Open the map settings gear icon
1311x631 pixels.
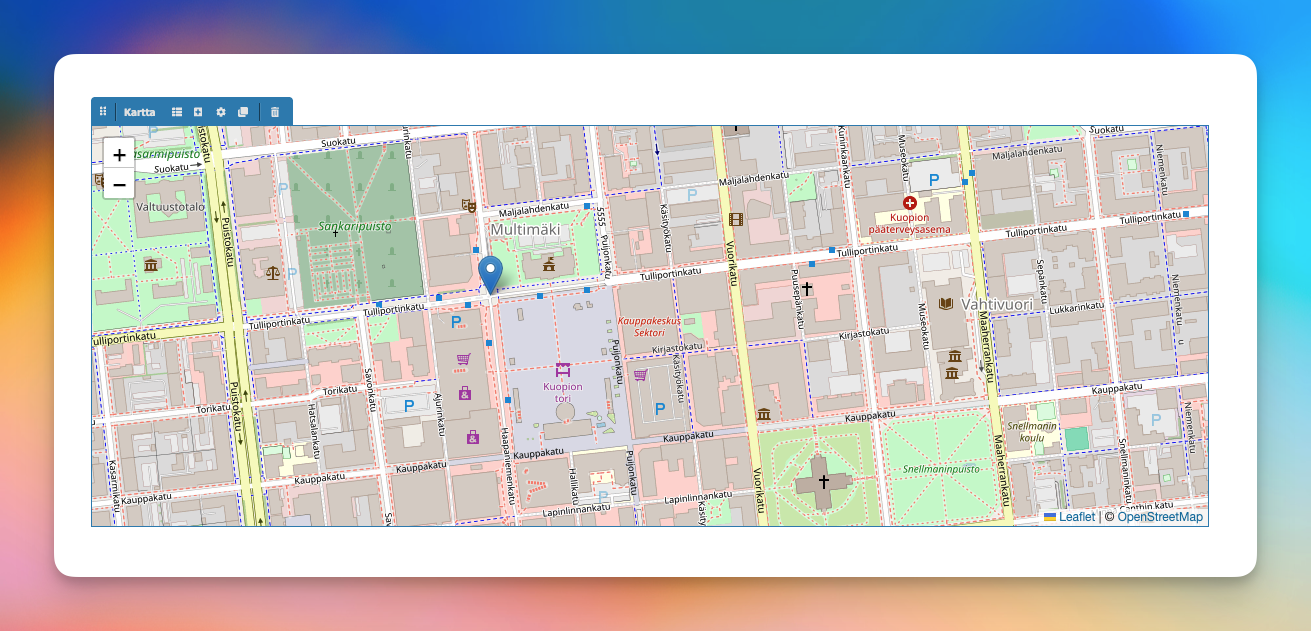pos(221,112)
